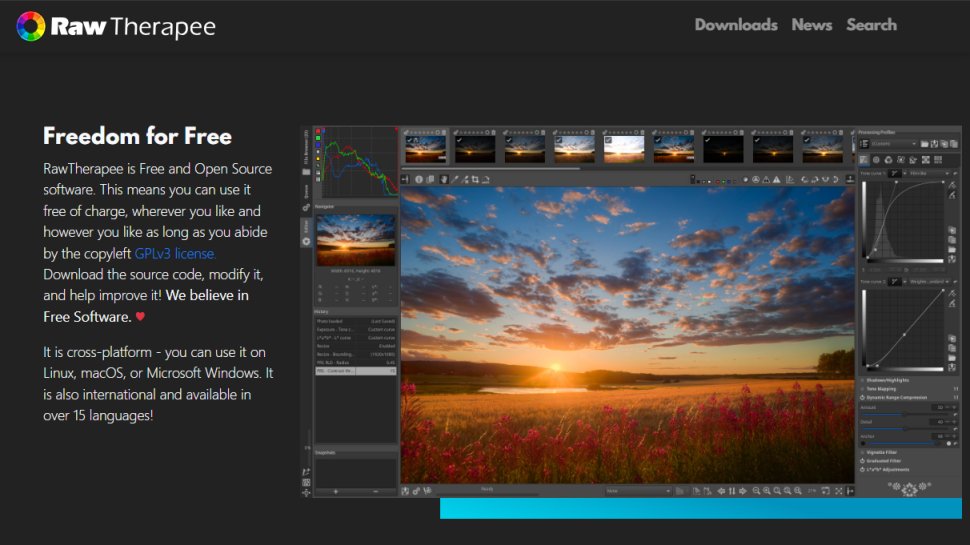Toggle Shadows/Highlights tool on

point(862,380)
